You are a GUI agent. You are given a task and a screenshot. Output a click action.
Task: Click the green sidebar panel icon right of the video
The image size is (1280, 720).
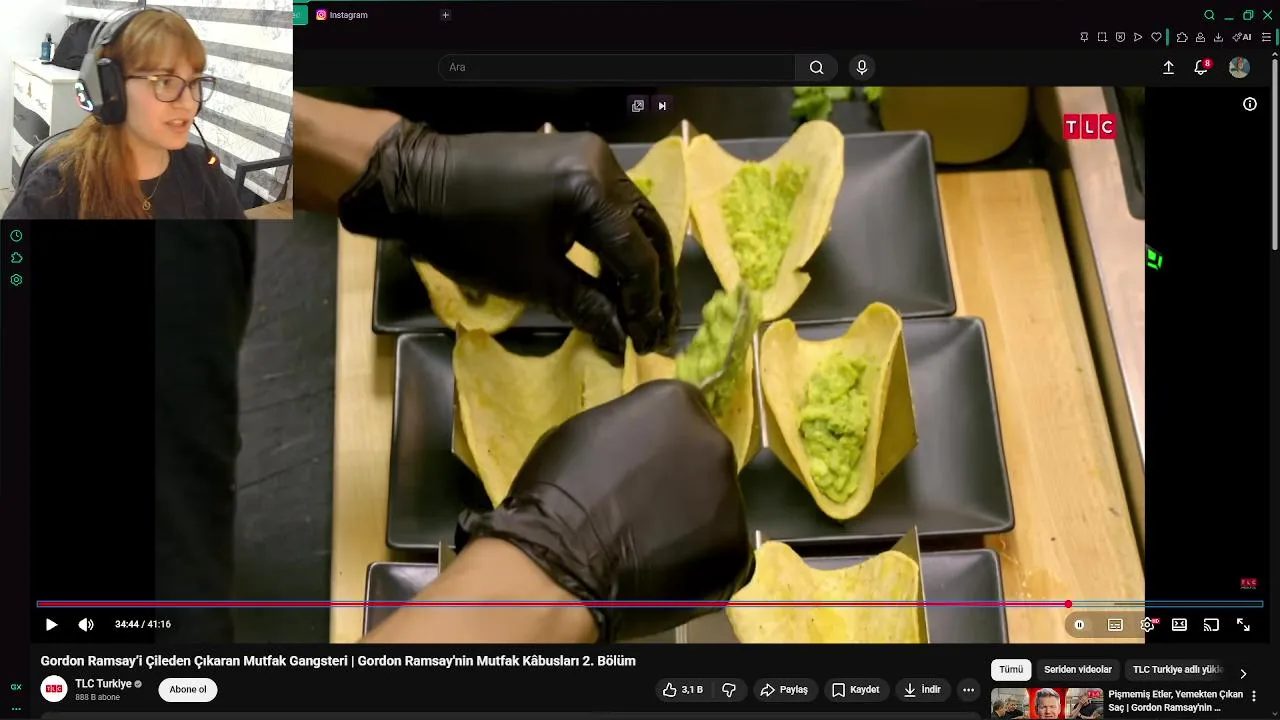tap(1155, 260)
